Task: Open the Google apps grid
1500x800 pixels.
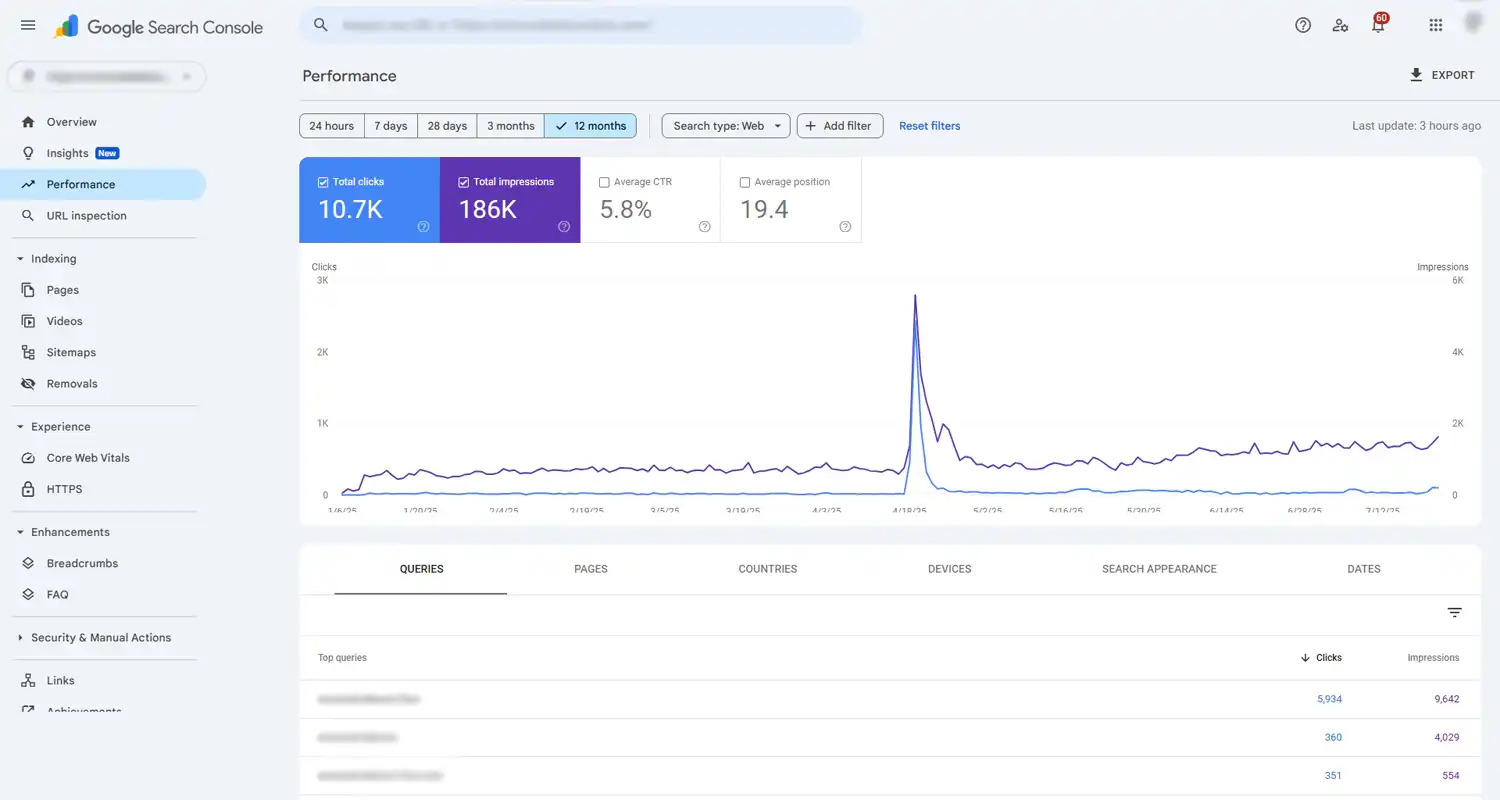Action: (x=1435, y=25)
